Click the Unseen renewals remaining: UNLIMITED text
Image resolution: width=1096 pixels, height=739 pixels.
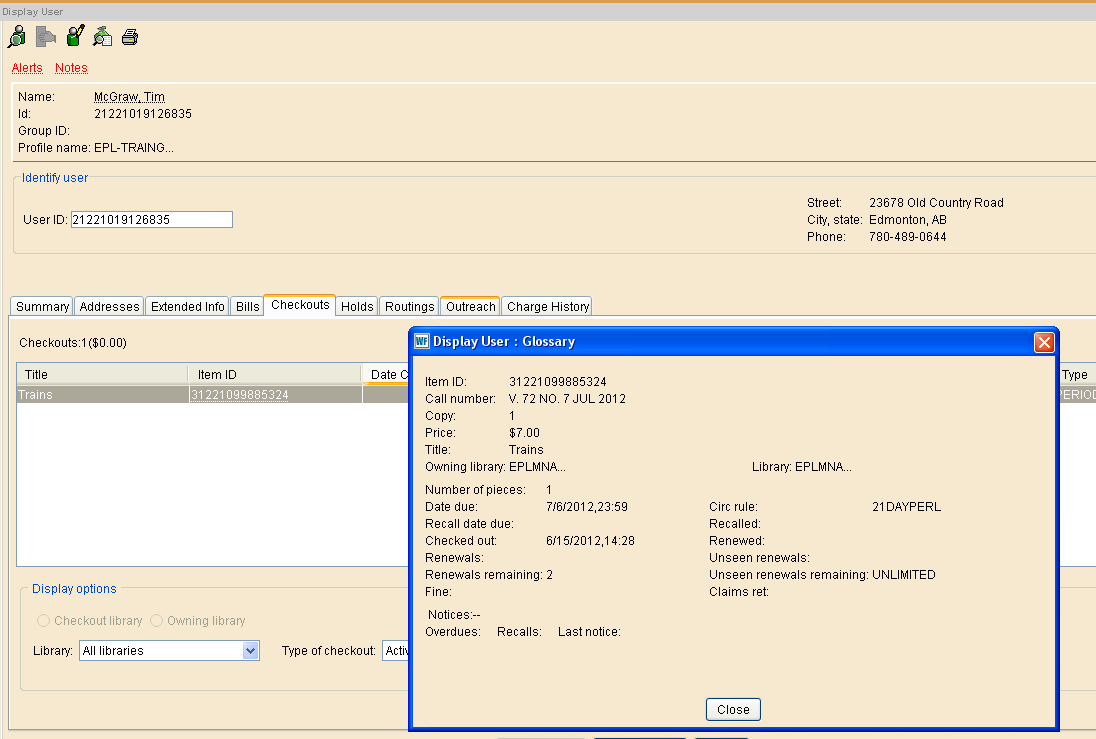pyautogui.click(x=822, y=575)
